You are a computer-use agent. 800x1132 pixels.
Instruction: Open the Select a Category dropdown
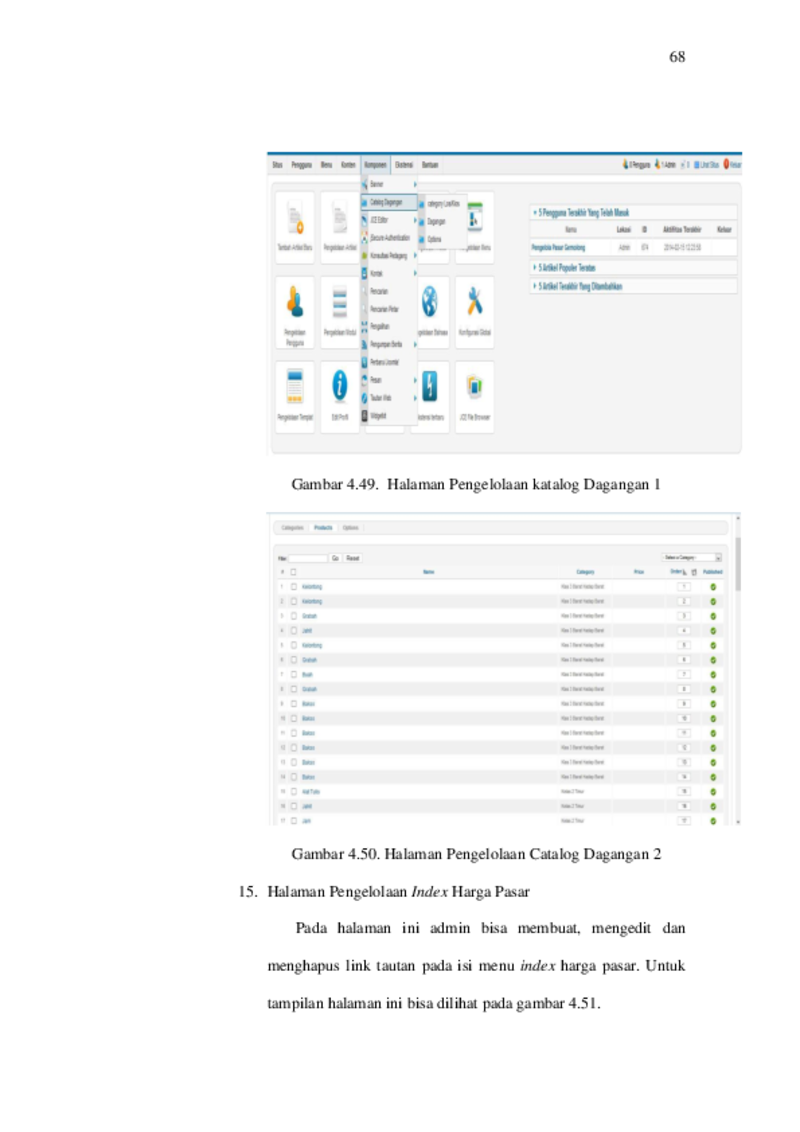692,557
